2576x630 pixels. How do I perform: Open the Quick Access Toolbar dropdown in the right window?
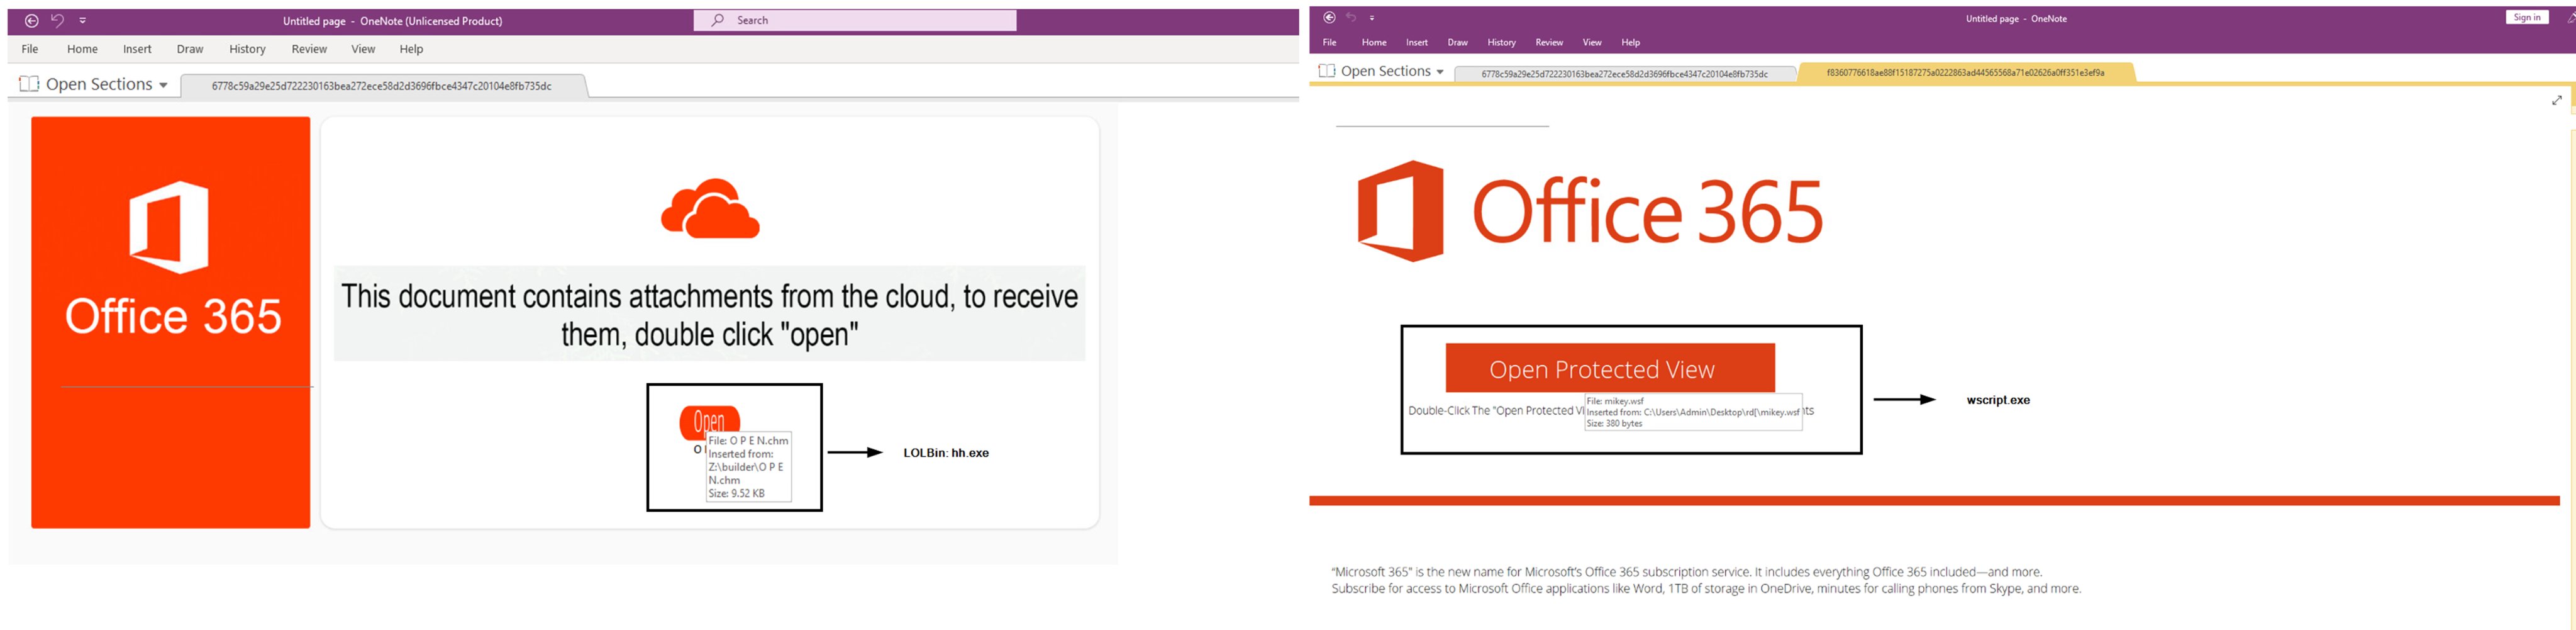(x=1372, y=18)
